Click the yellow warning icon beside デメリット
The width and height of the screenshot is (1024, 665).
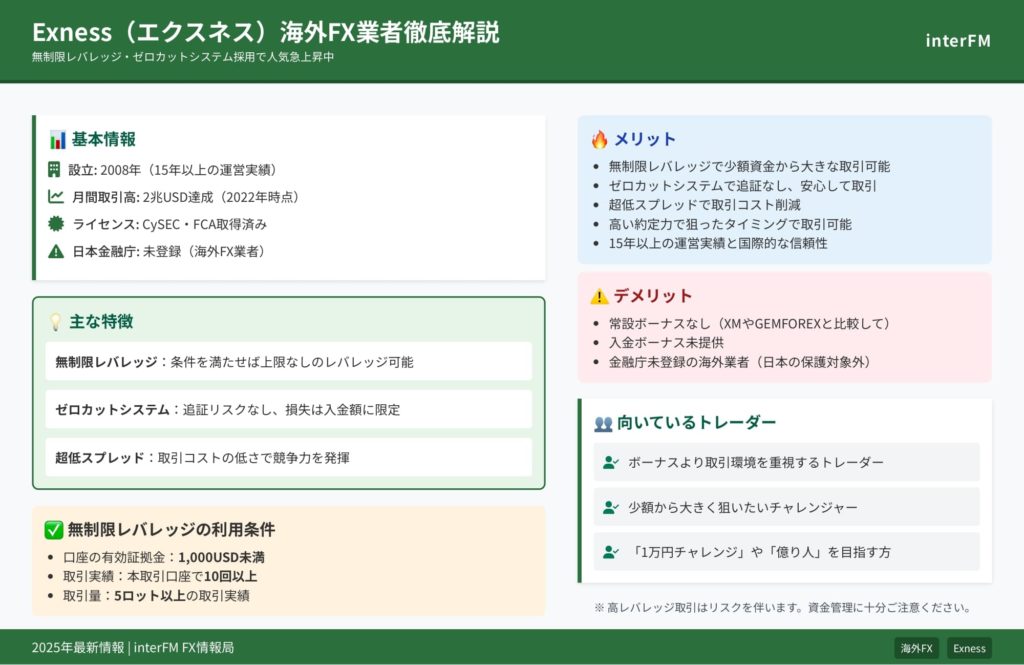tap(599, 297)
